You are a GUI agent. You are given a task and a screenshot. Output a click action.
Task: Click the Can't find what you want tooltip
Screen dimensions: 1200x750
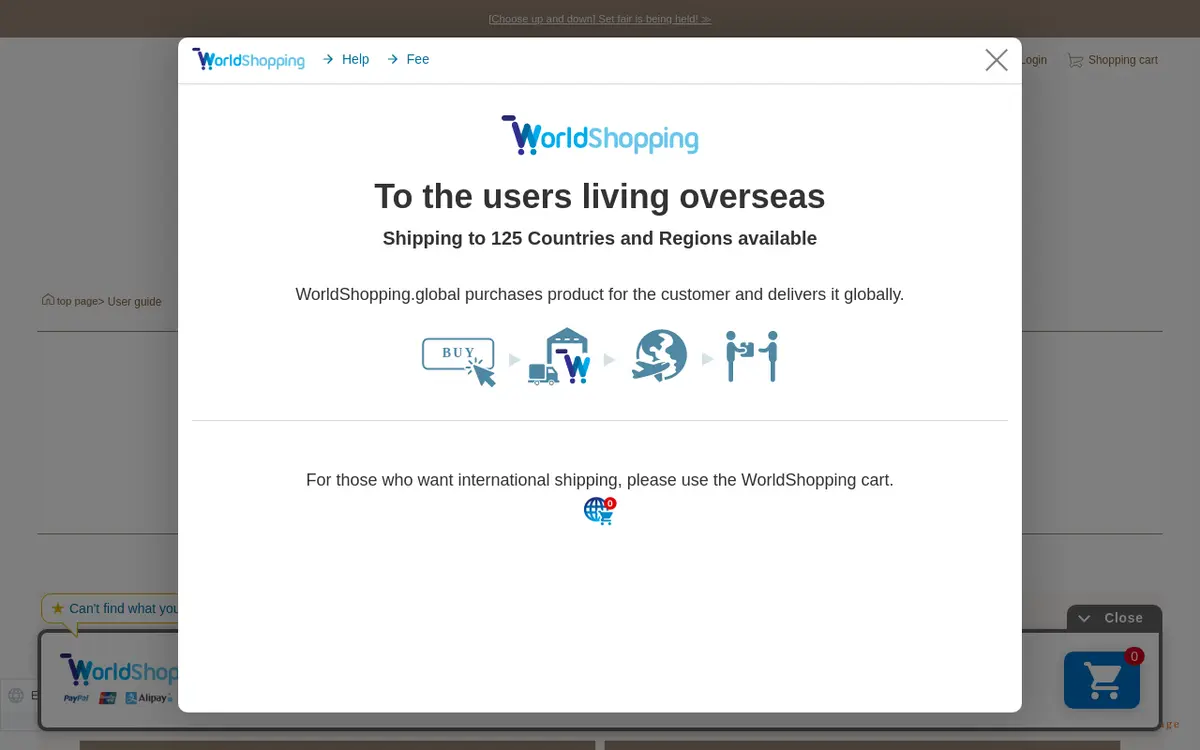[x=112, y=608]
